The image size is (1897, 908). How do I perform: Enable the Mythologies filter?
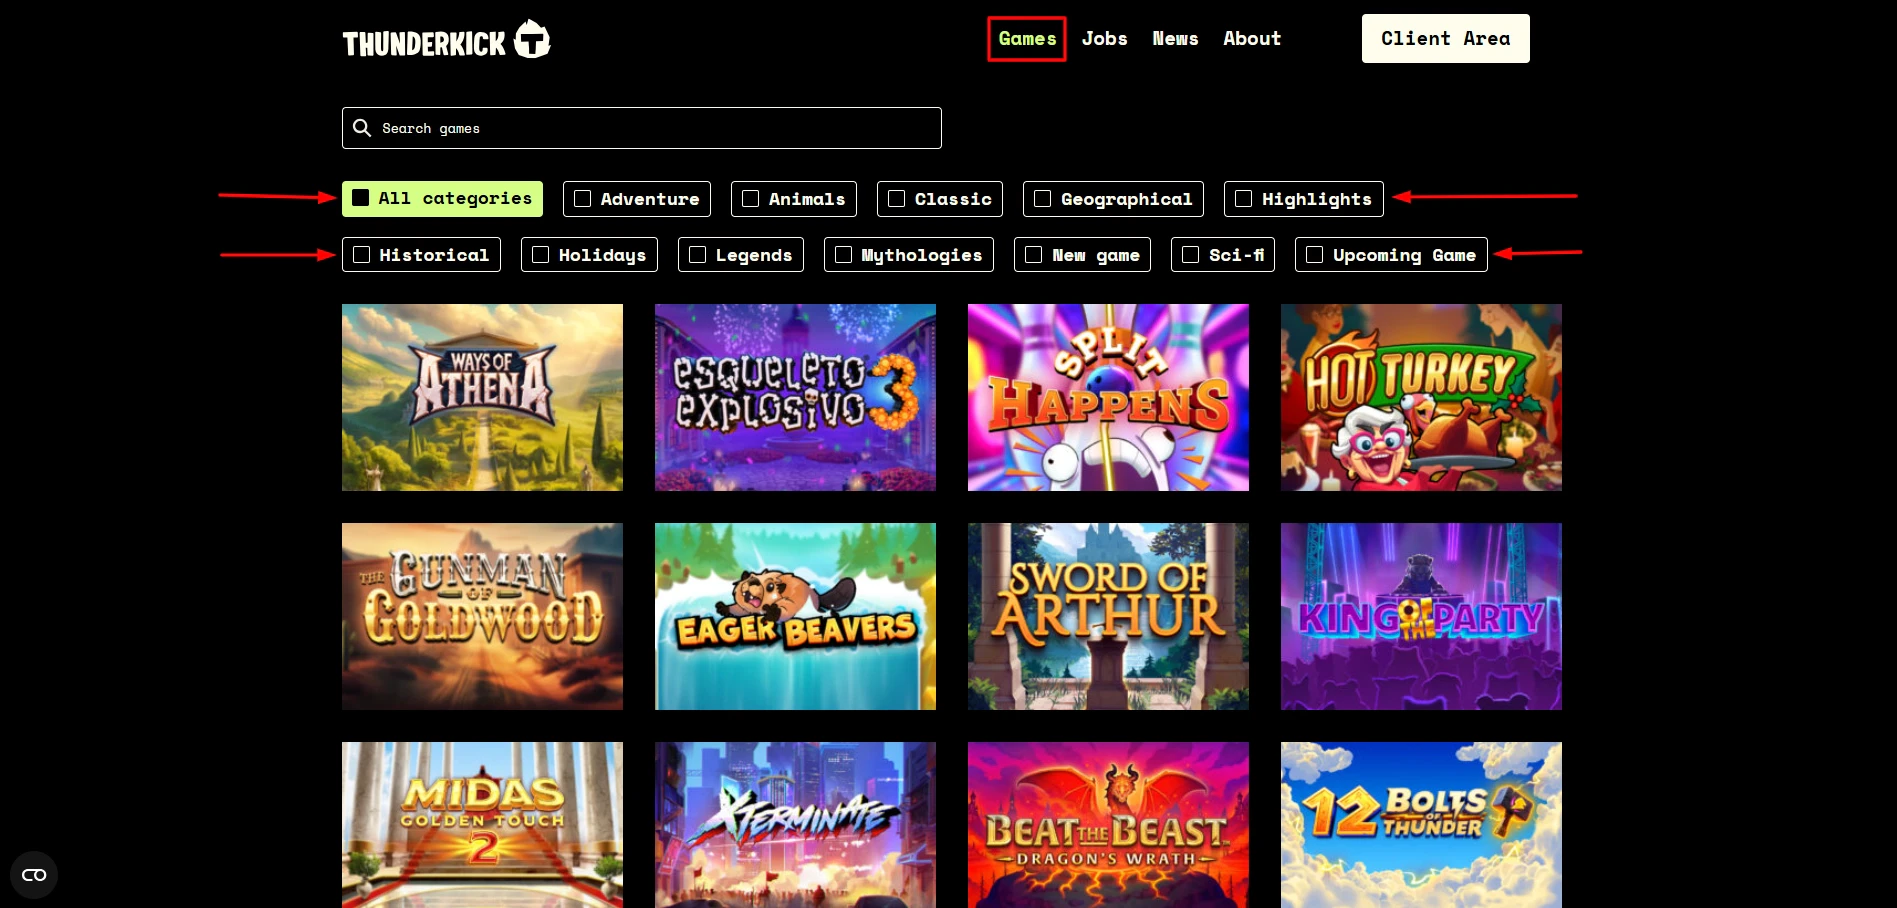[x=908, y=255]
